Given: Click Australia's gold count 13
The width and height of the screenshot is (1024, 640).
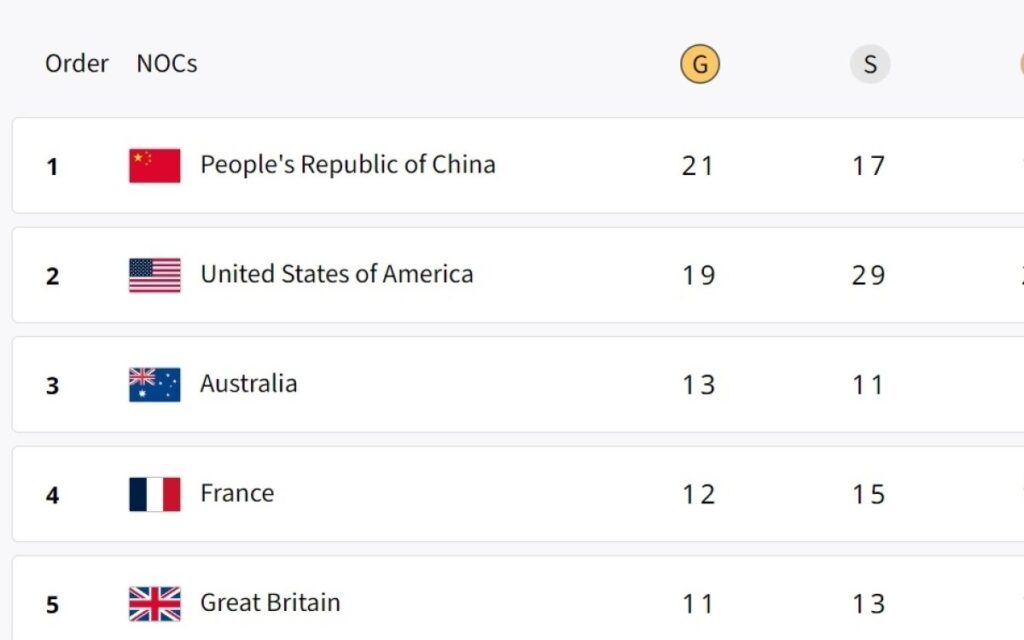Looking at the screenshot, I should pos(698,385).
